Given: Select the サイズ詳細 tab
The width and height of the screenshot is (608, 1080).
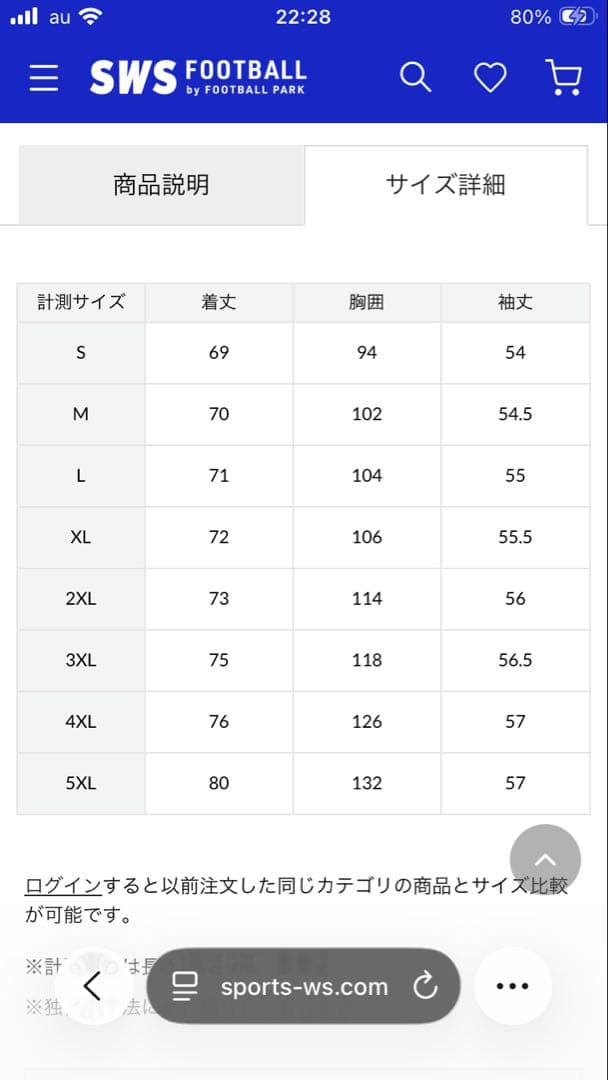Looking at the screenshot, I should click(445, 185).
